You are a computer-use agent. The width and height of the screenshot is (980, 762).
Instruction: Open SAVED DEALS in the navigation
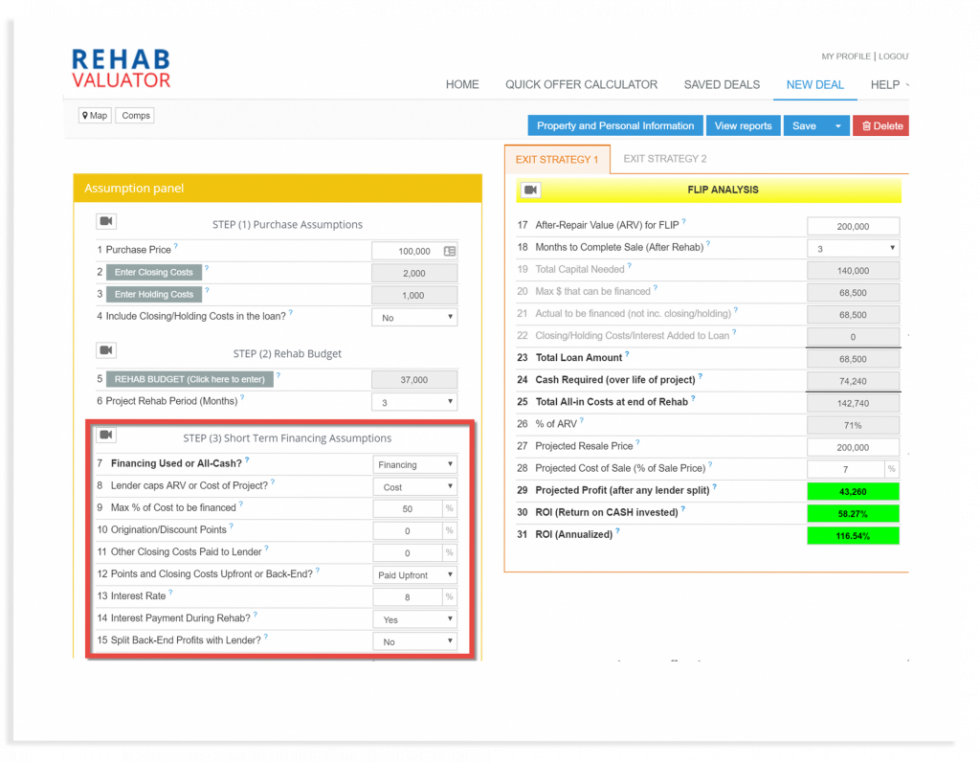coord(721,84)
